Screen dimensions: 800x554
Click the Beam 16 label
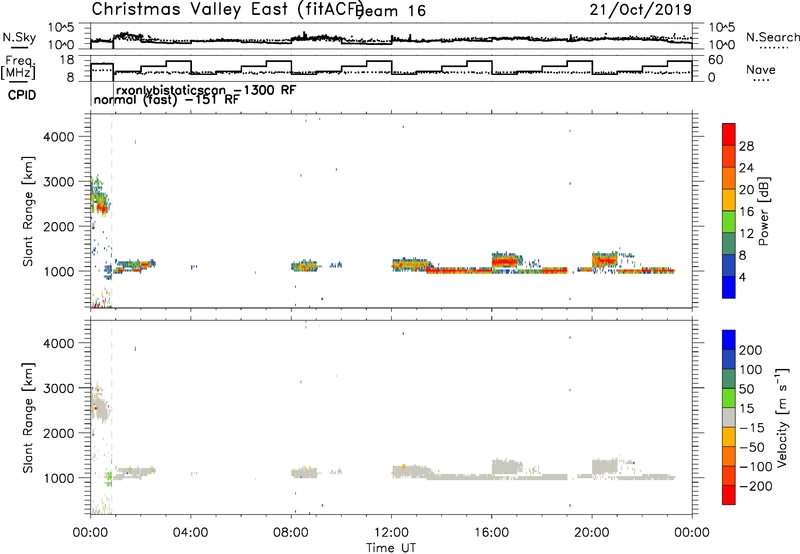(x=392, y=11)
